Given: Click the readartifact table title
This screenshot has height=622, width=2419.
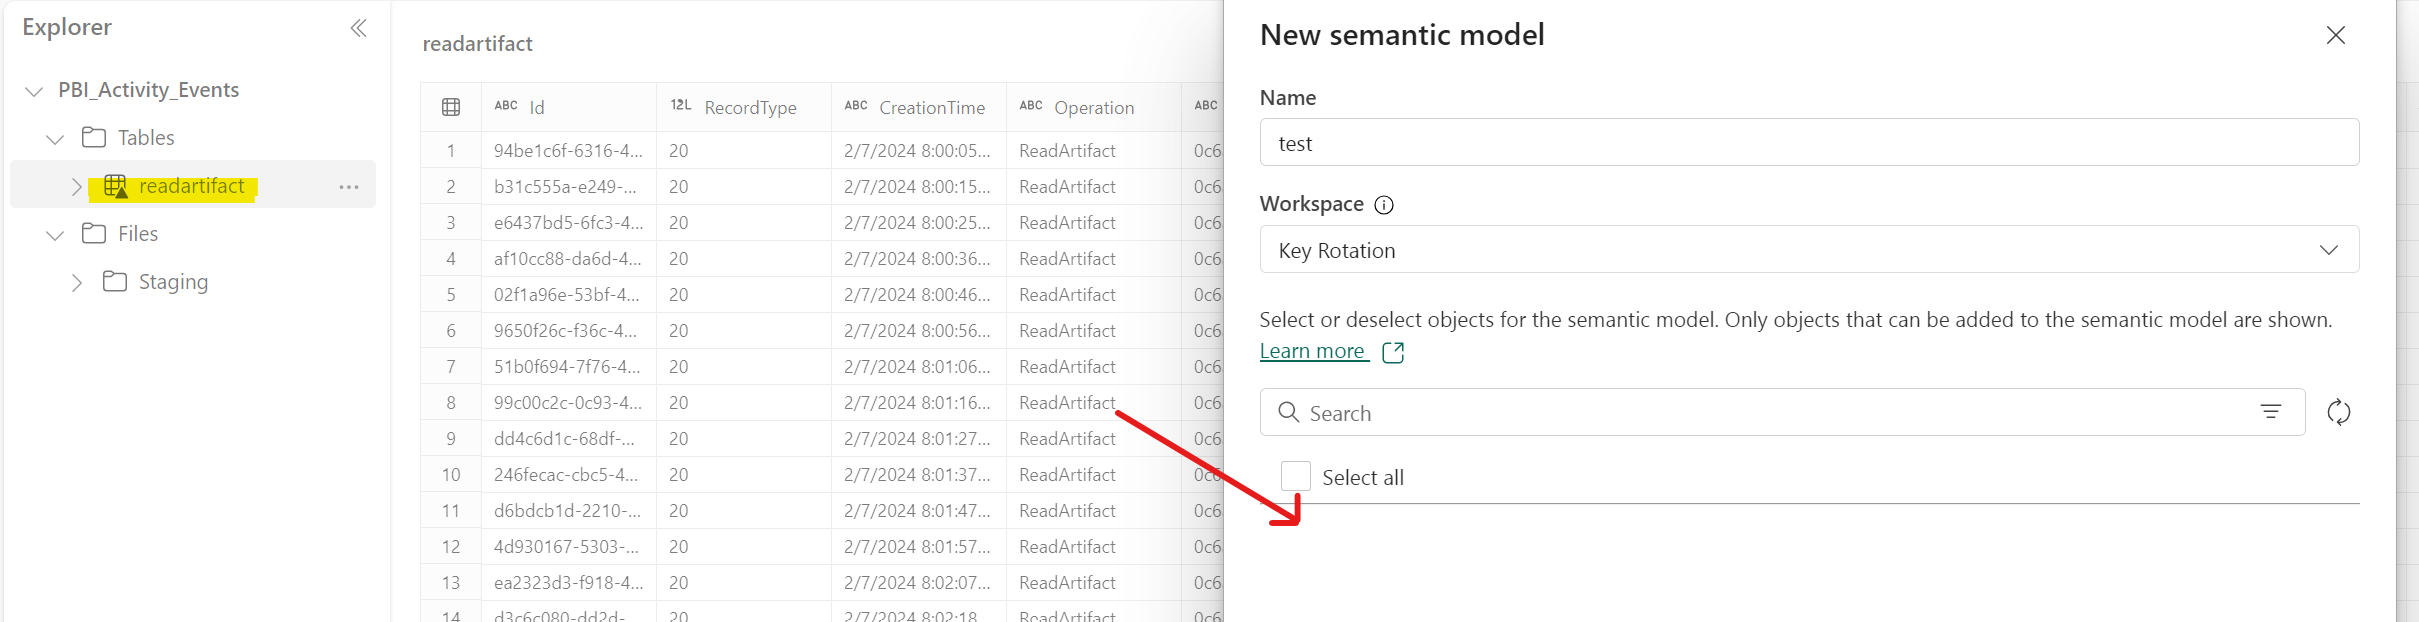Looking at the screenshot, I should [477, 44].
